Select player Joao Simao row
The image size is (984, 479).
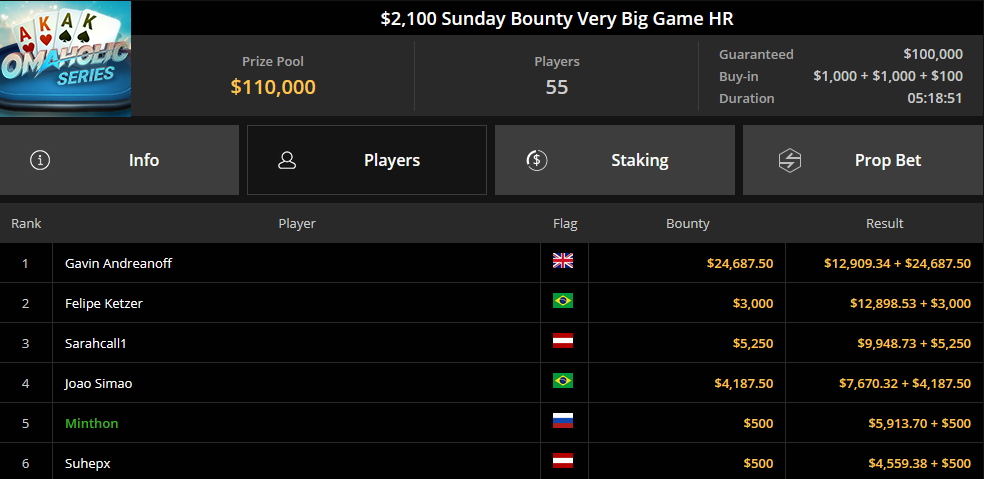pyautogui.click(x=492, y=383)
